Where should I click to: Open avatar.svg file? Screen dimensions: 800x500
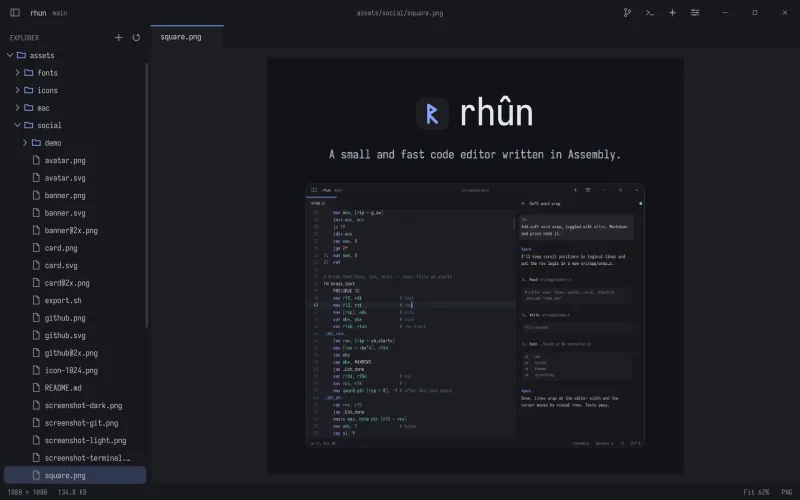pyautogui.click(x=74, y=178)
